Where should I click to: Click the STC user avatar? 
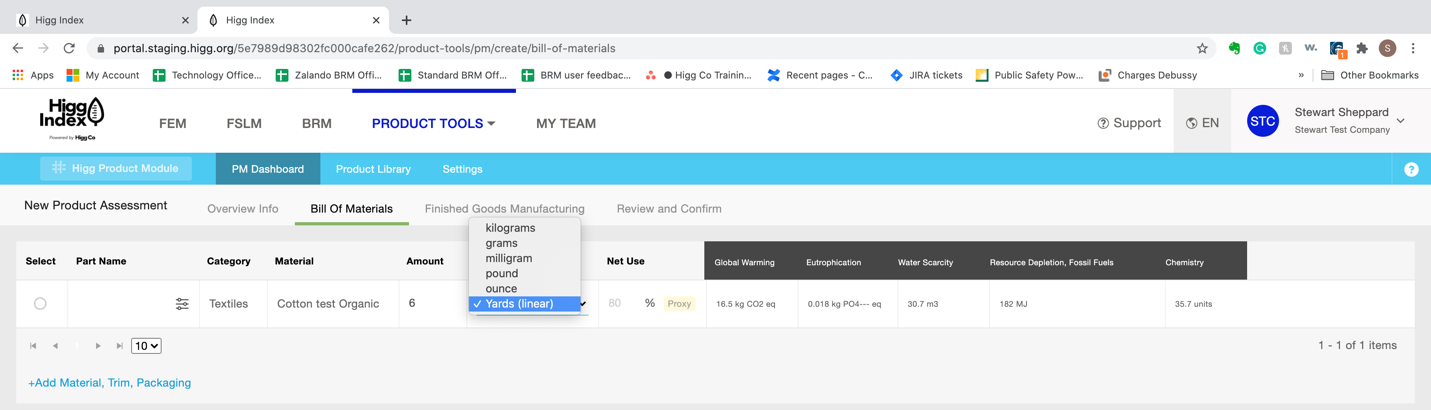pos(1263,122)
